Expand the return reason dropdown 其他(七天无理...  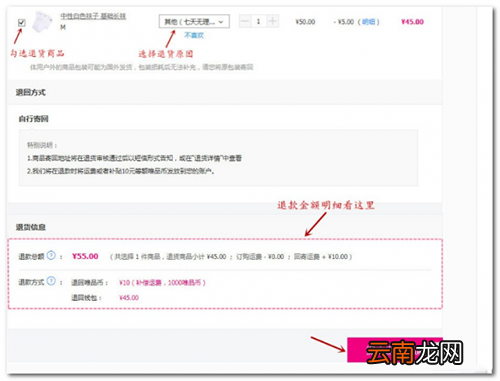tap(194, 22)
